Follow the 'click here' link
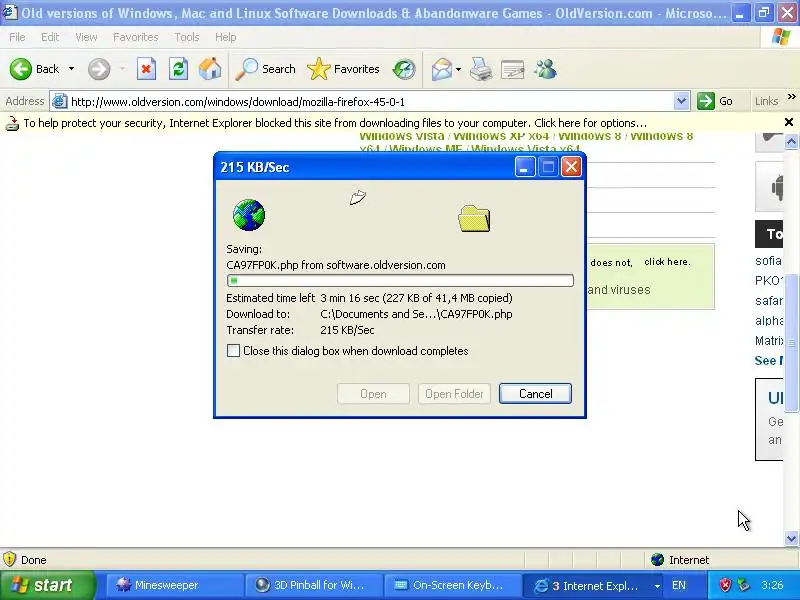This screenshot has height=600, width=800. coord(667,262)
